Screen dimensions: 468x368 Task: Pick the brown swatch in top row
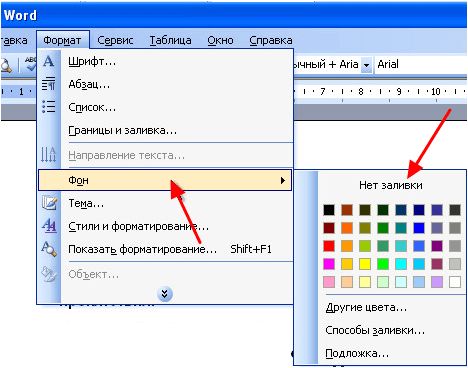[x=347, y=210]
